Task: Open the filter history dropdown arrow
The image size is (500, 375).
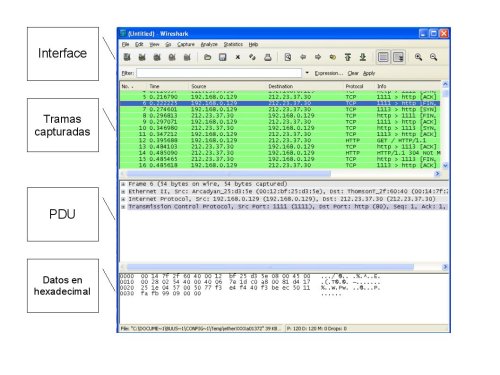Action: click(x=307, y=73)
